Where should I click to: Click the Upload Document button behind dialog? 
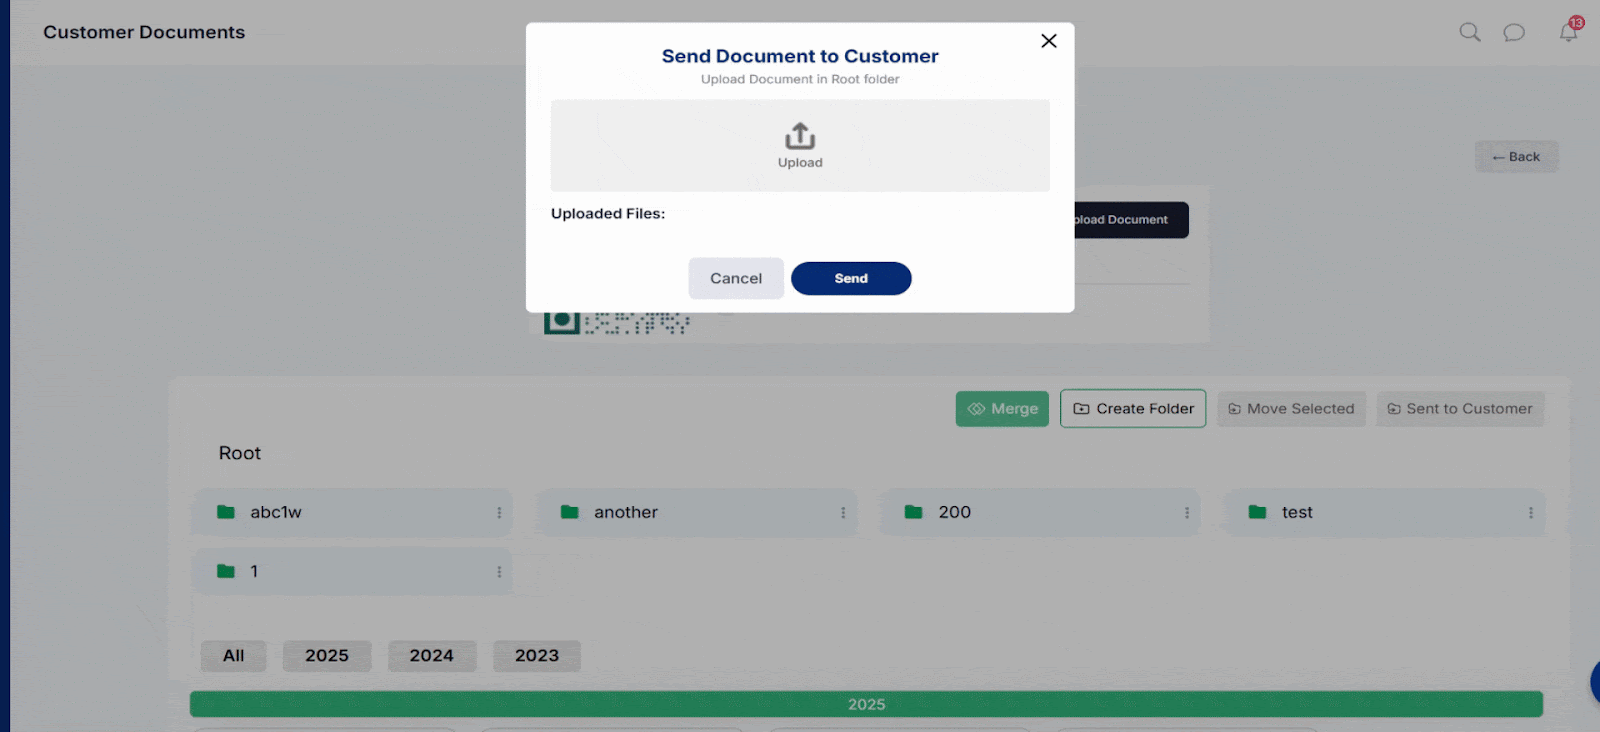(x=1132, y=220)
